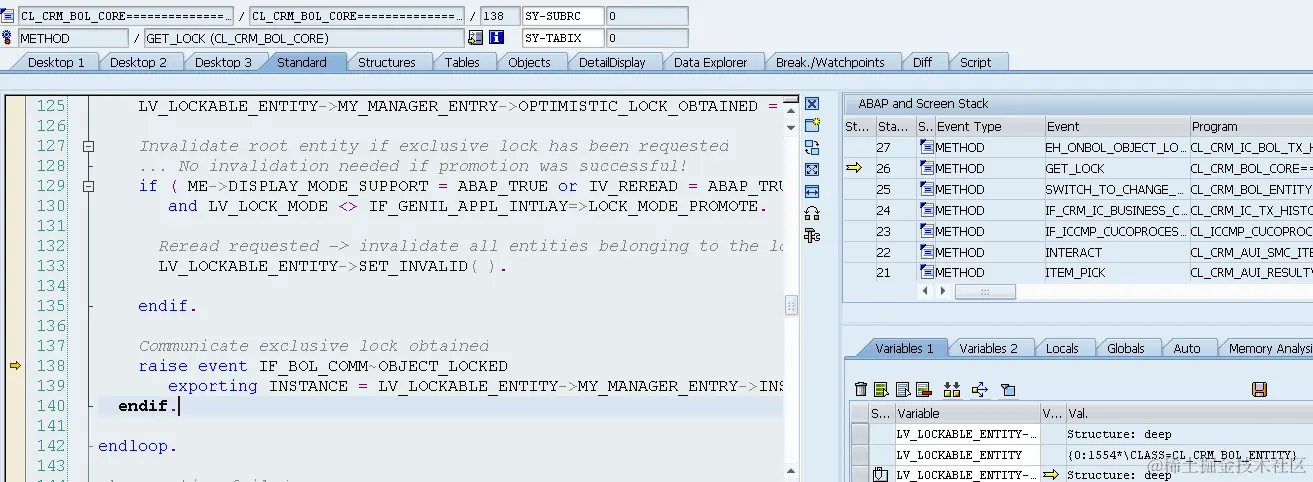Open the Break./Watchpoints tab
Viewport: 1313px width, 482px height.
pyautogui.click(x=830, y=62)
